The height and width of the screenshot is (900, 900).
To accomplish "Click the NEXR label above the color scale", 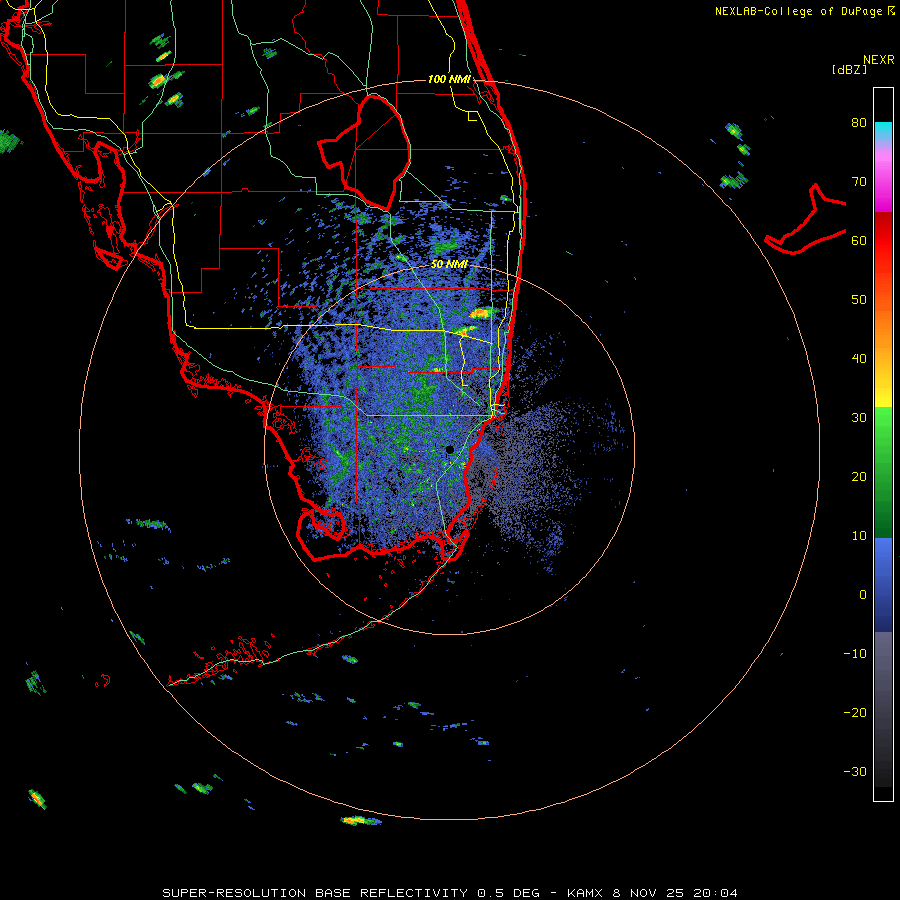I will 878,60.
